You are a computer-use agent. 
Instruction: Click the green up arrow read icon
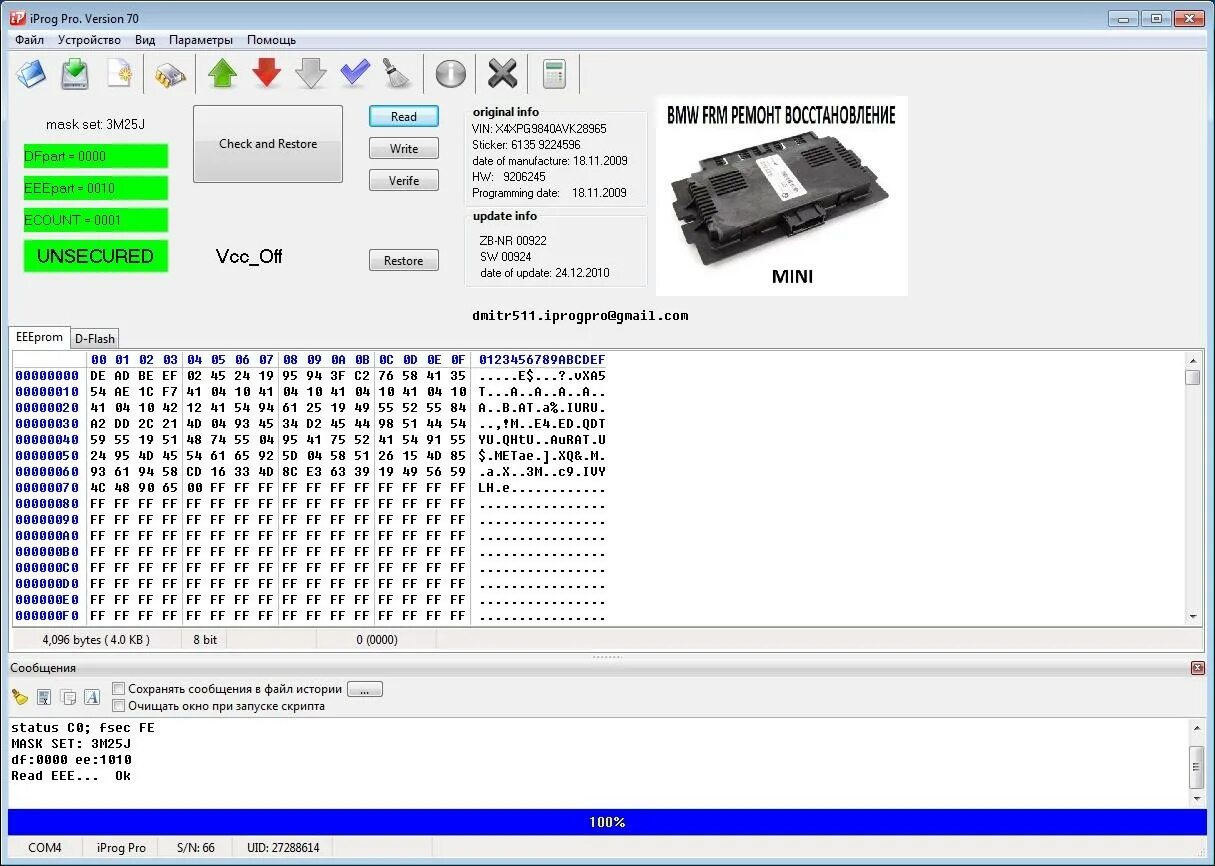[x=222, y=73]
